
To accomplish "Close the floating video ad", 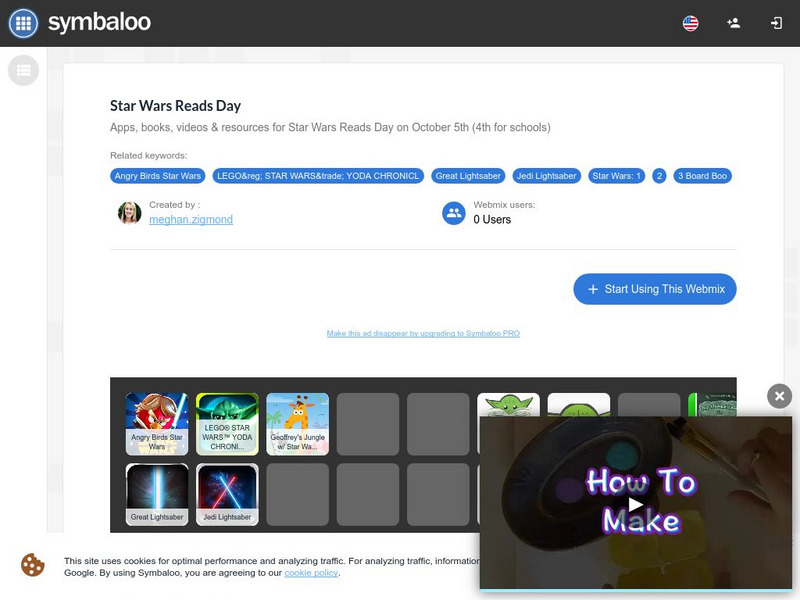I will pos(779,396).
